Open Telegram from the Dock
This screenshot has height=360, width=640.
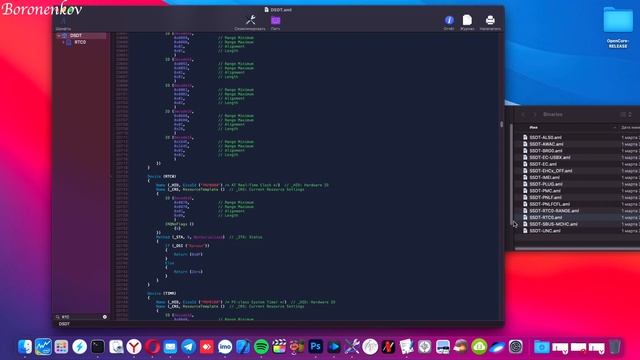tap(189, 347)
